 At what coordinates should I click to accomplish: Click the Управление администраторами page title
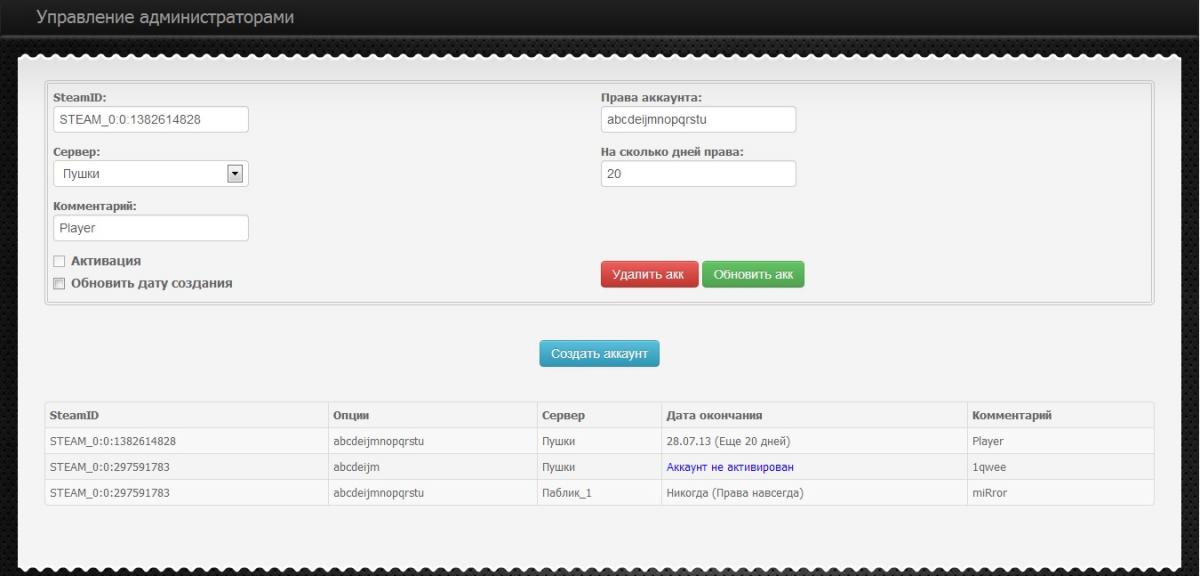click(x=165, y=18)
